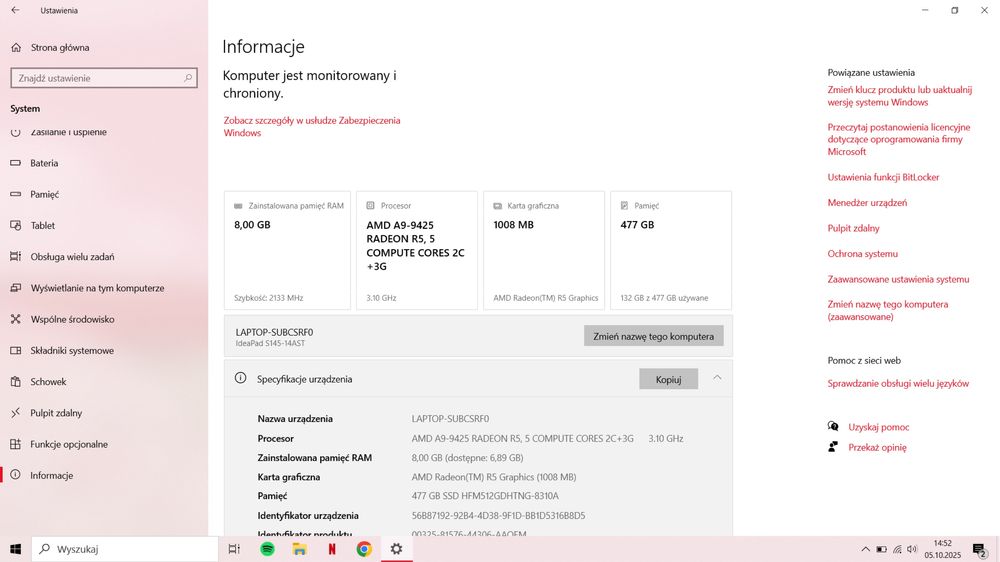The height and width of the screenshot is (562, 1000).
Task: Click the Tablet icon in the sidebar
Action: coord(16,226)
